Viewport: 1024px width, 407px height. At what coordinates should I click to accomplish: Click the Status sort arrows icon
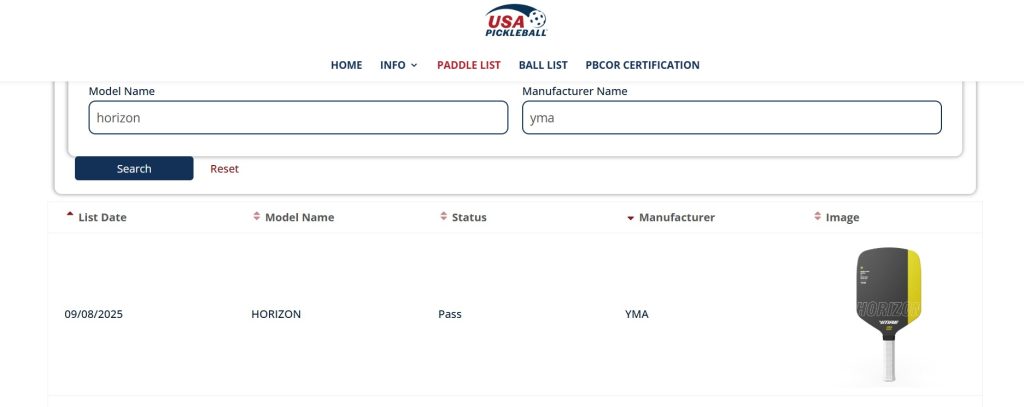(444, 217)
